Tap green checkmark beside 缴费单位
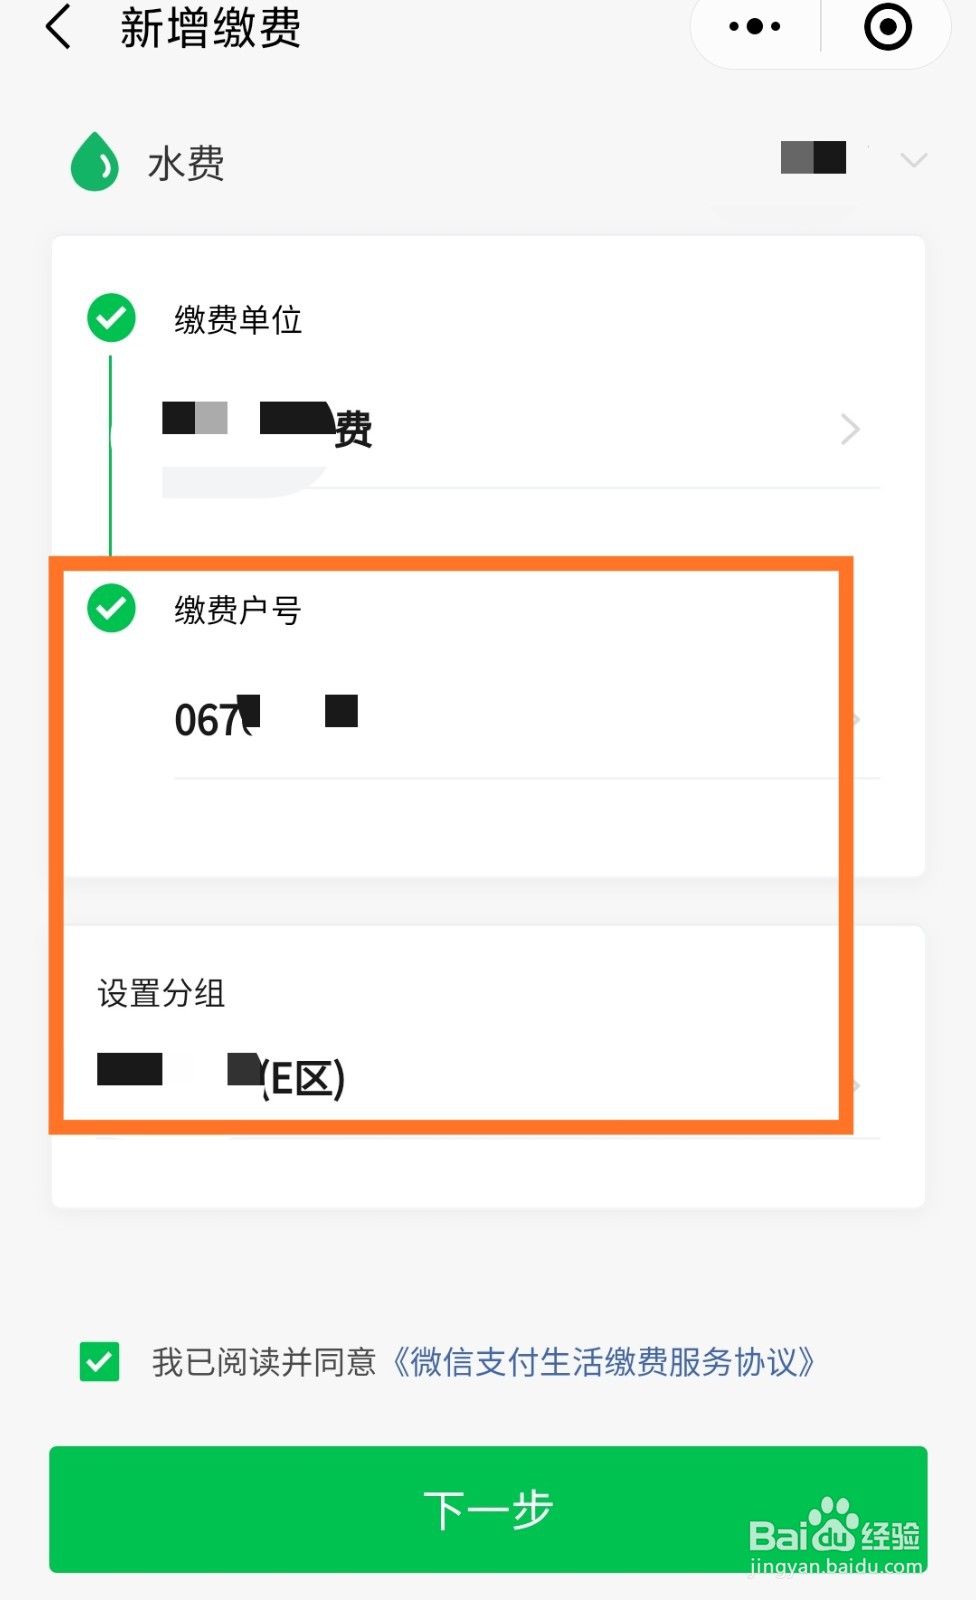This screenshot has width=976, height=1600. click(x=111, y=318)
